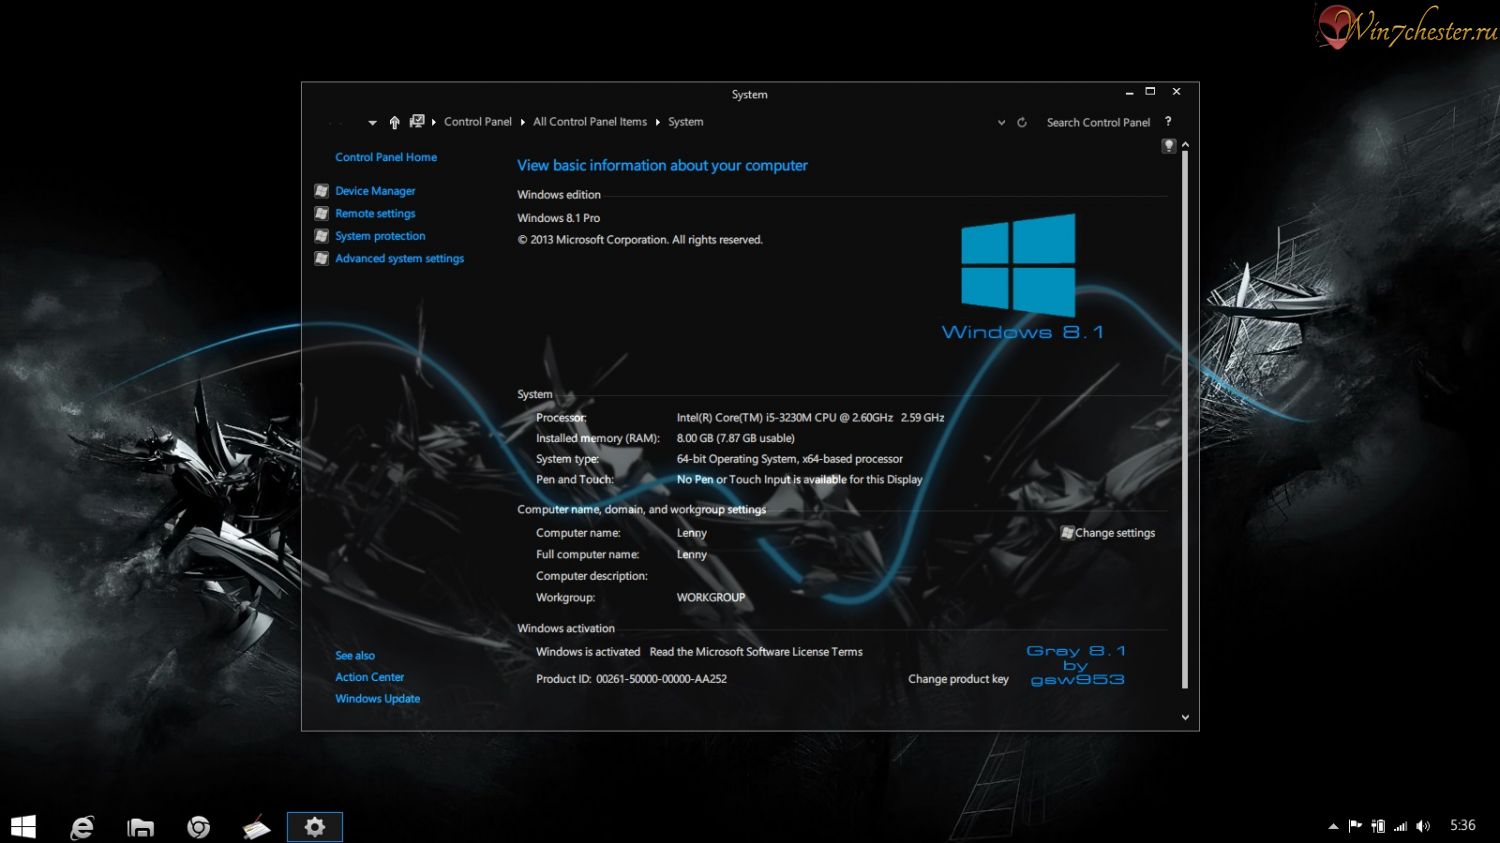Click Action Center flag tray icon

pos(1355,826)
